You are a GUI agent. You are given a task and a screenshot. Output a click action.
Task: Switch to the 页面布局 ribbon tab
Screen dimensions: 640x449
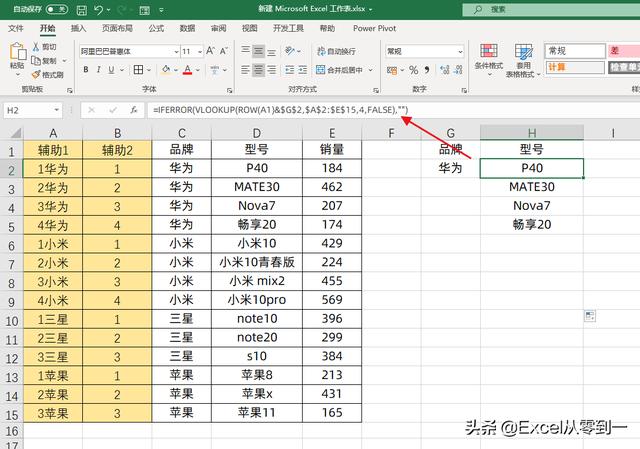point(117,28)
